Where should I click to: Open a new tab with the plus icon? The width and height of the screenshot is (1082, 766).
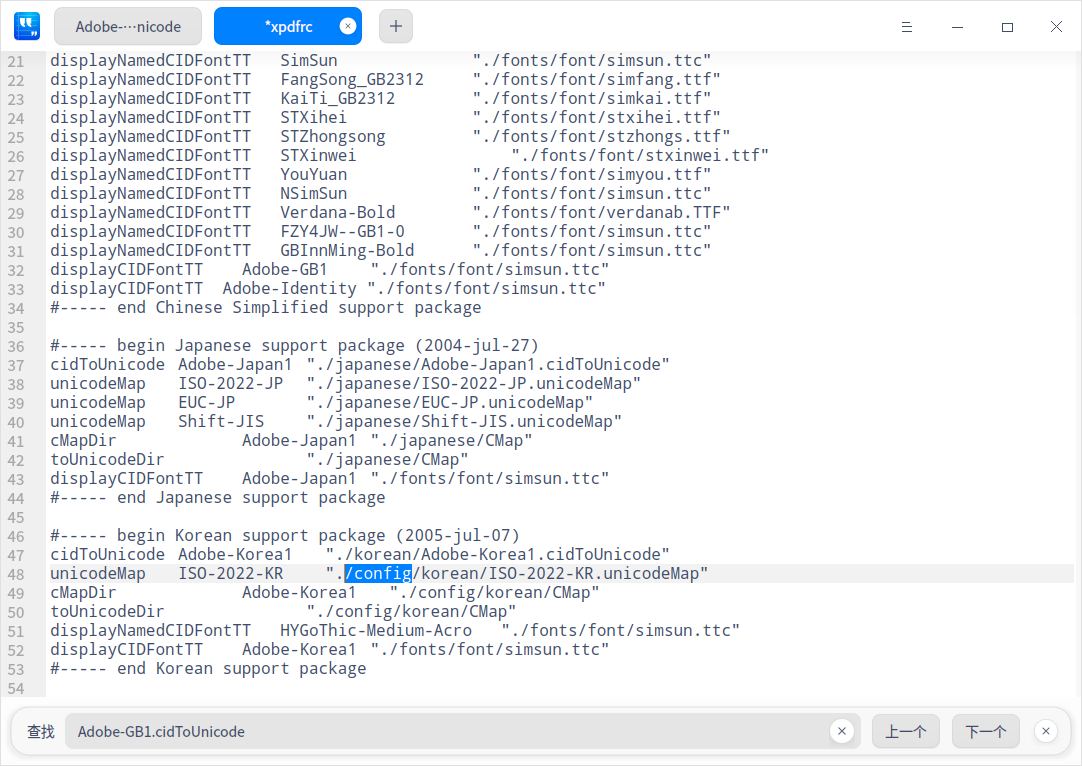[395, 26]
